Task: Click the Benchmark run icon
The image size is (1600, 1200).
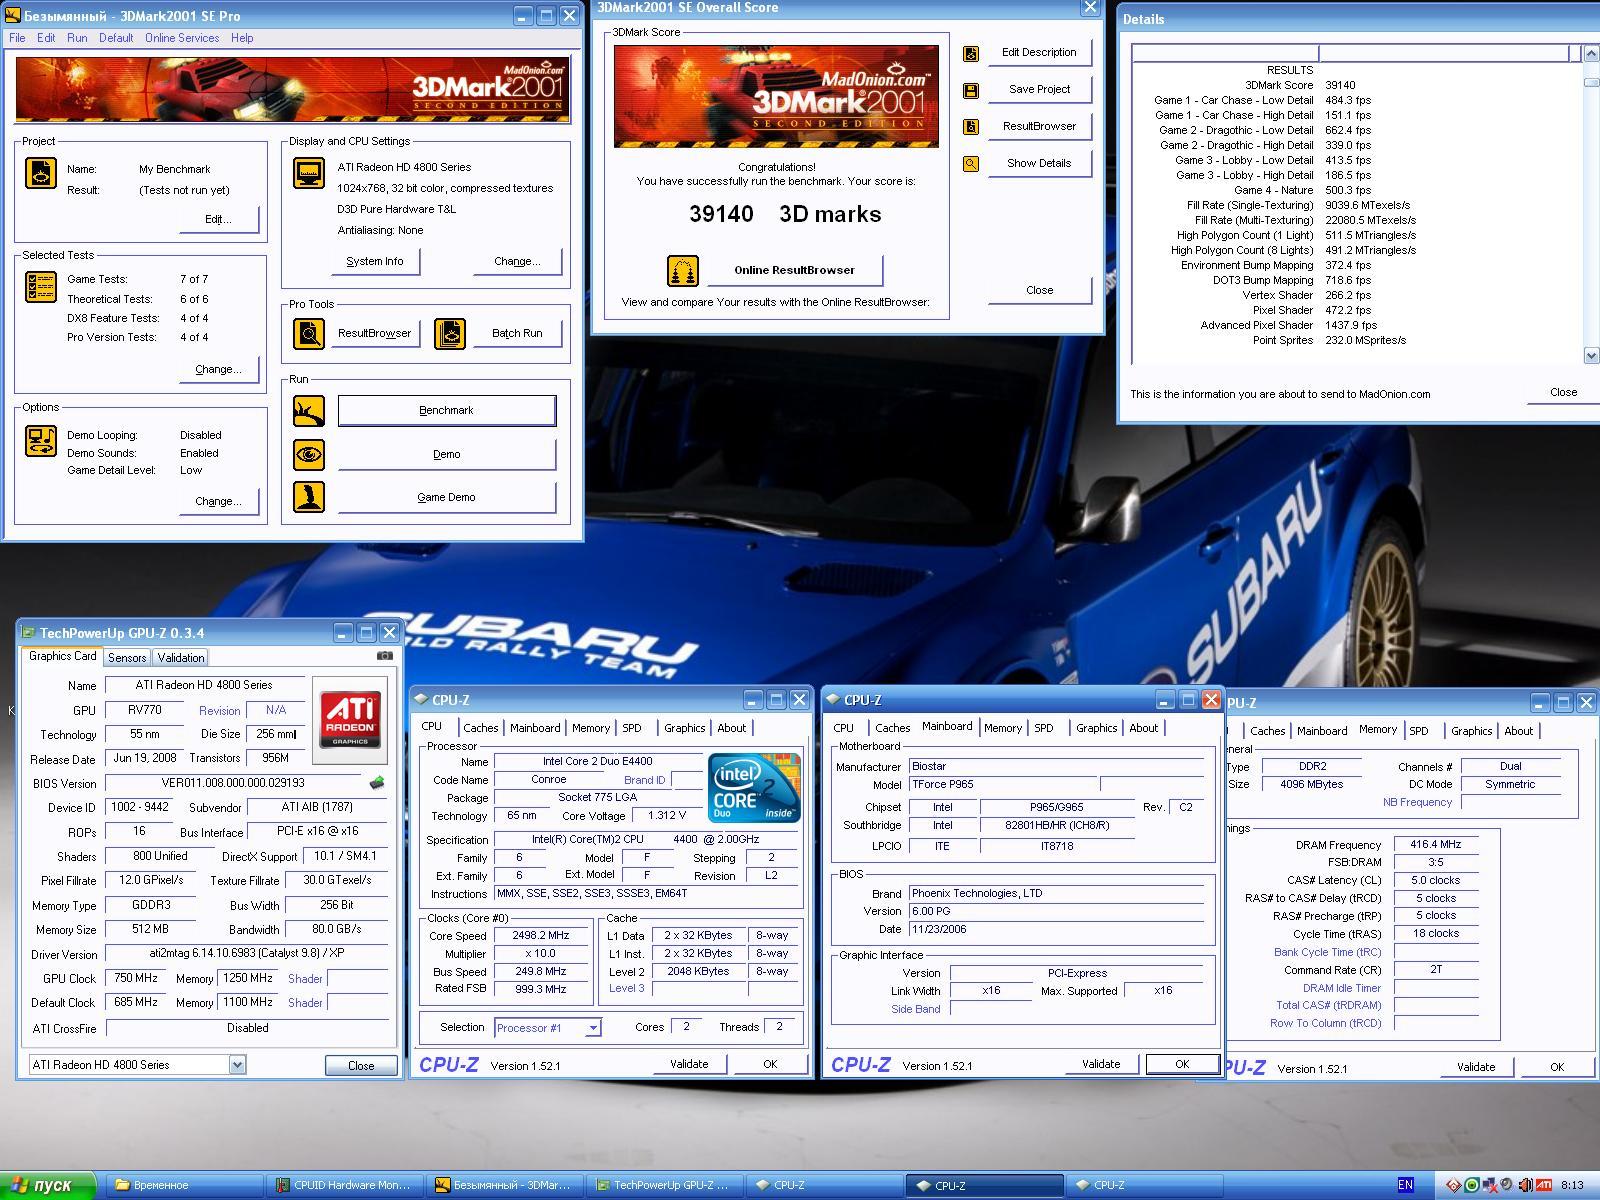Action: tap(309, 410)
